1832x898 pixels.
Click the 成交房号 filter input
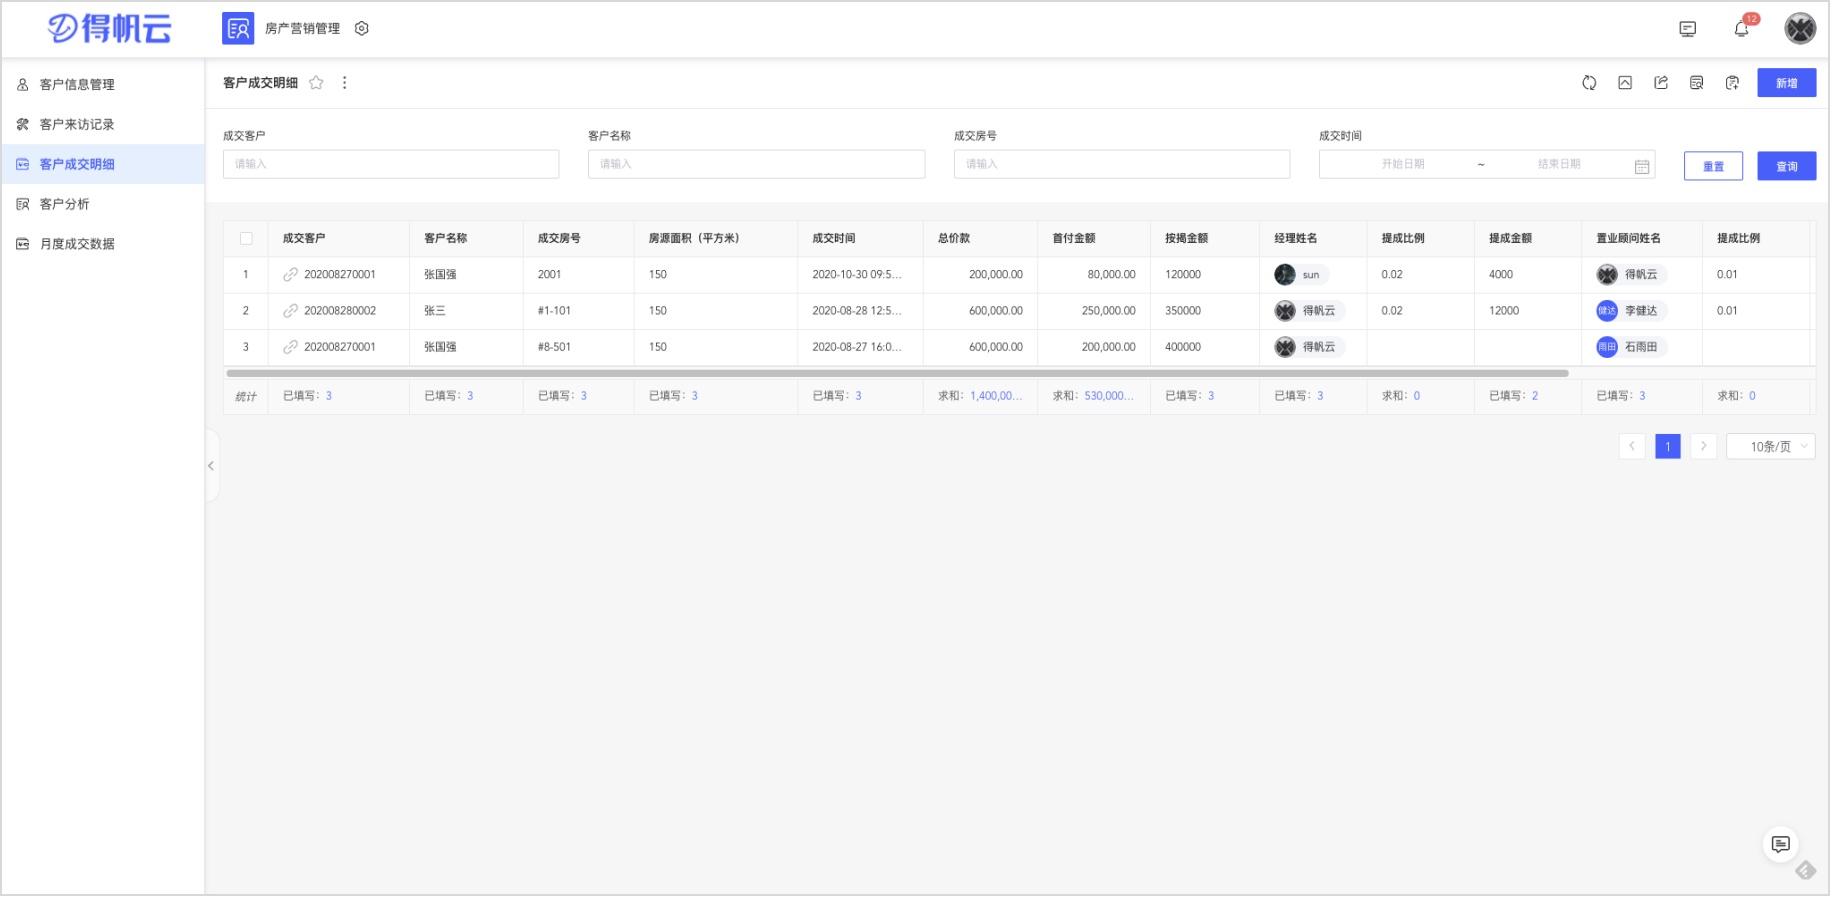point(1122,164)
